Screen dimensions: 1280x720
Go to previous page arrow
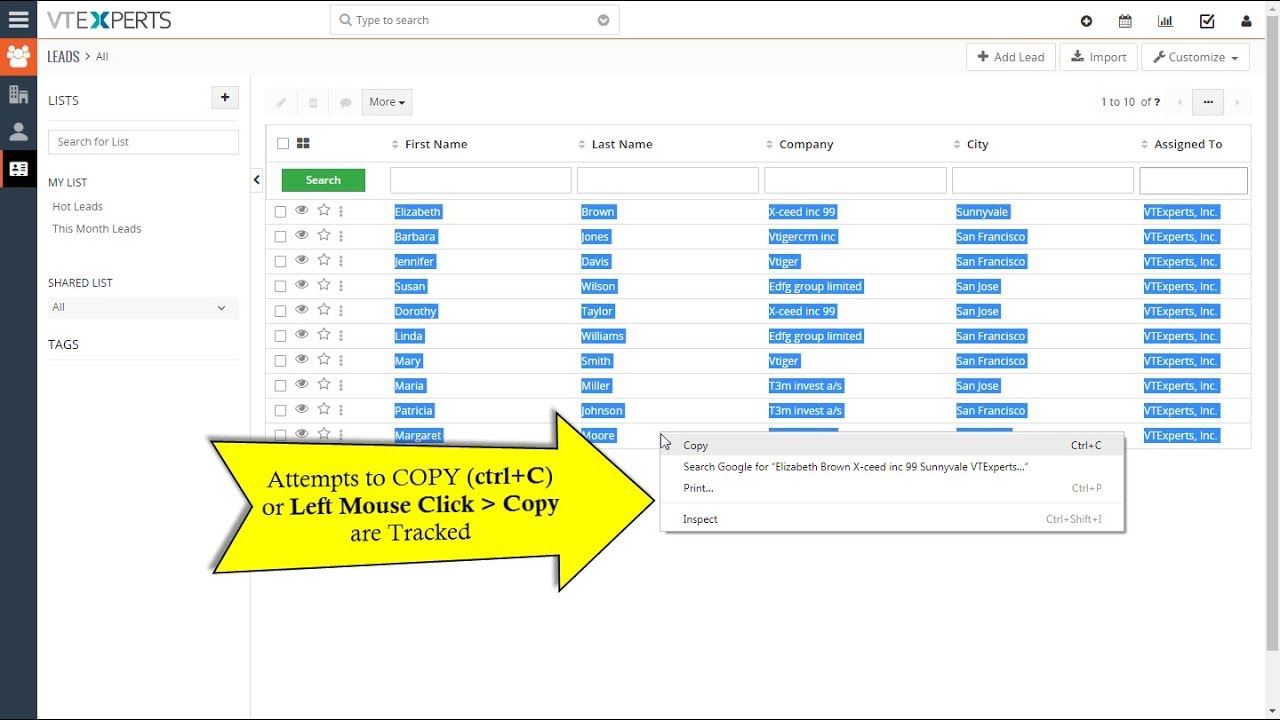[1180, 102]
